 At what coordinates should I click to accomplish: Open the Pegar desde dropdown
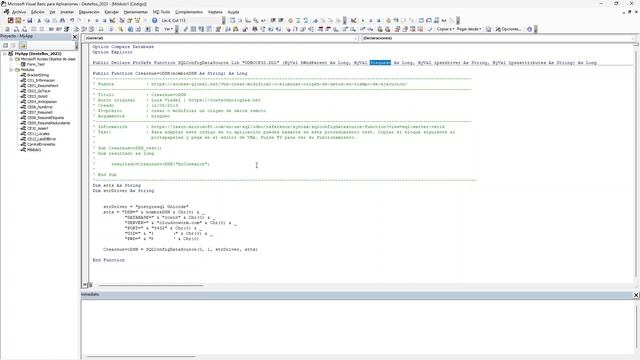469,29
